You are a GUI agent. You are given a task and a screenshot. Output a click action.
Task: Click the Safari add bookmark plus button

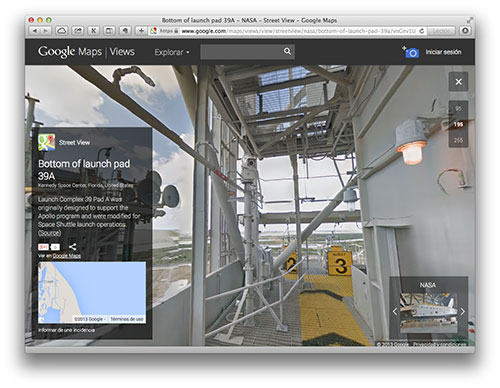pos(141,31)
